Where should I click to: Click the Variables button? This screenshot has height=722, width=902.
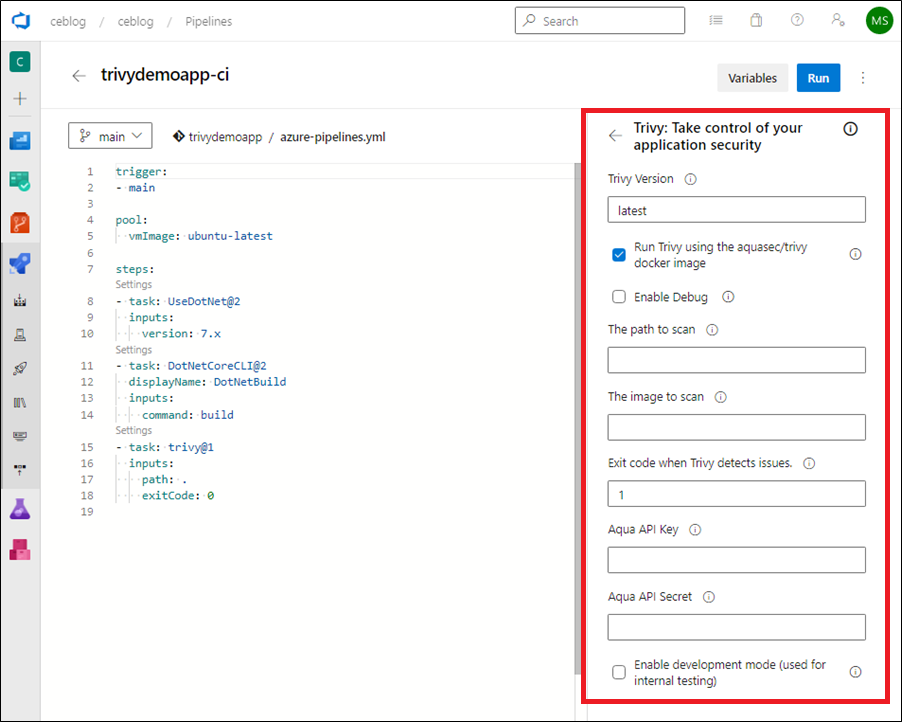752,78
